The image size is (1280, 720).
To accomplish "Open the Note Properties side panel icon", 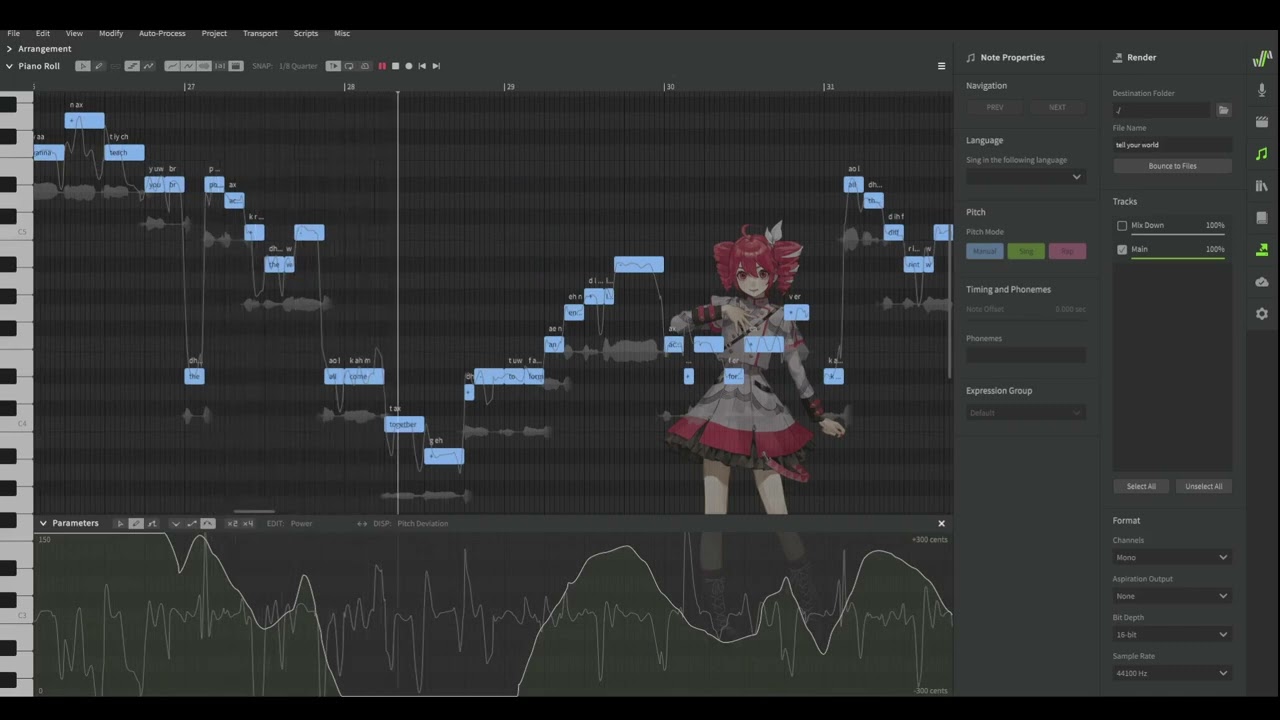I will coord(1262,154).
